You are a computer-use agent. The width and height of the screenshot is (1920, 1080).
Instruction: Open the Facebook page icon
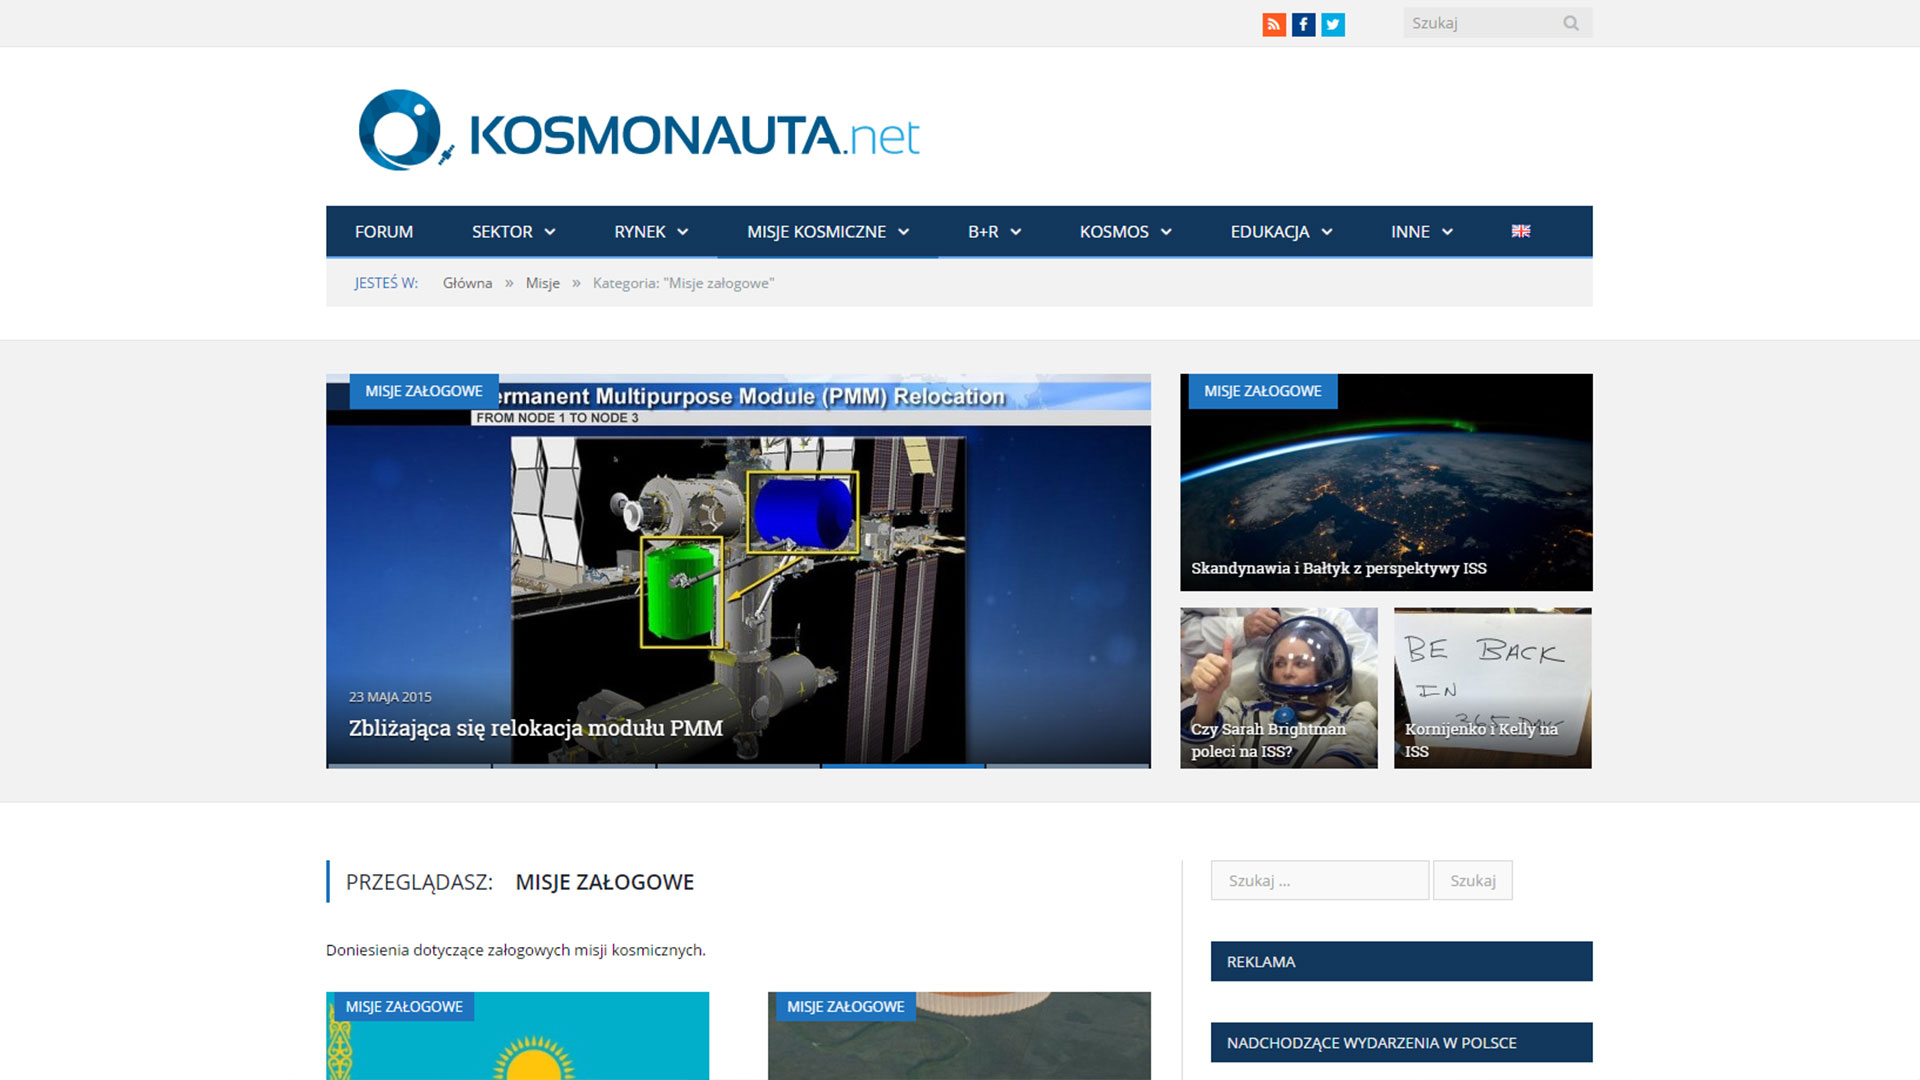click(1303, 25)
